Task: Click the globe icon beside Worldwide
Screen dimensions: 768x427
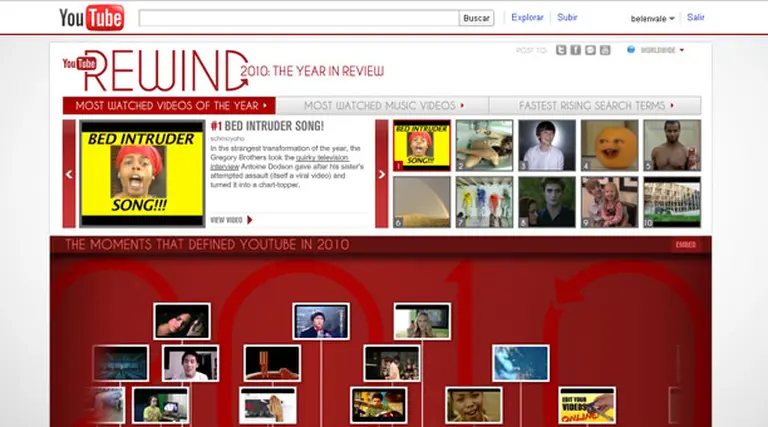Action: click(x=631, y=49)
